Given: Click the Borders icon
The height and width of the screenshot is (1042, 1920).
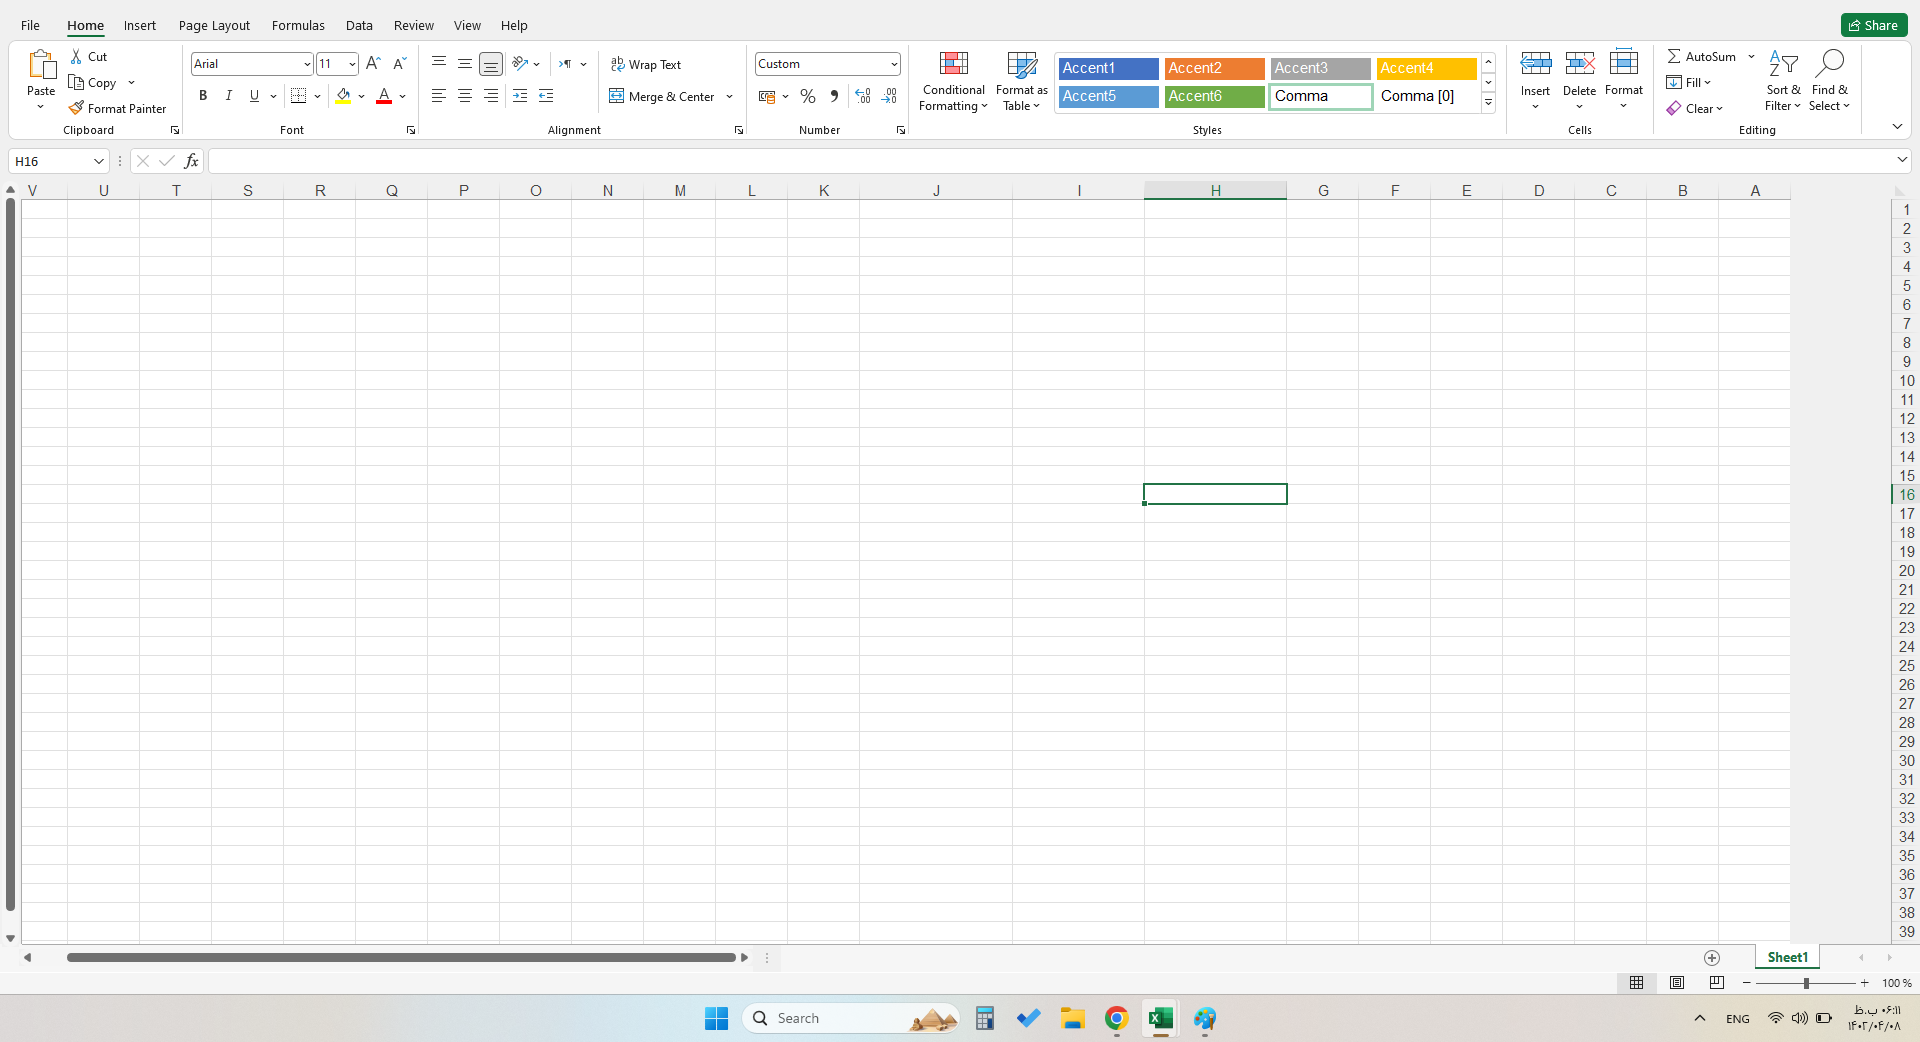Looking at the screenshot, I should point(298,96).
